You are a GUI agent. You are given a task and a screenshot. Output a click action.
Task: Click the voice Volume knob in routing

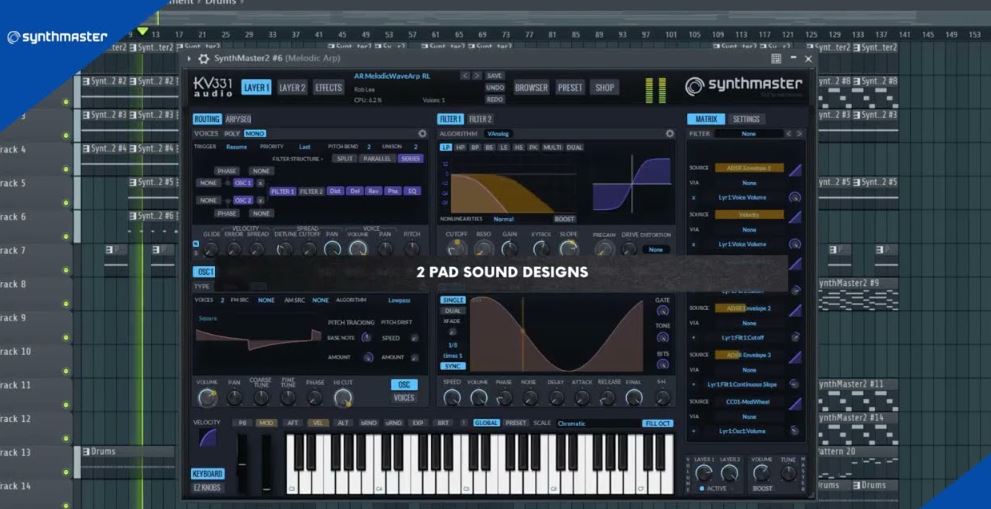[x=358, y=248]
